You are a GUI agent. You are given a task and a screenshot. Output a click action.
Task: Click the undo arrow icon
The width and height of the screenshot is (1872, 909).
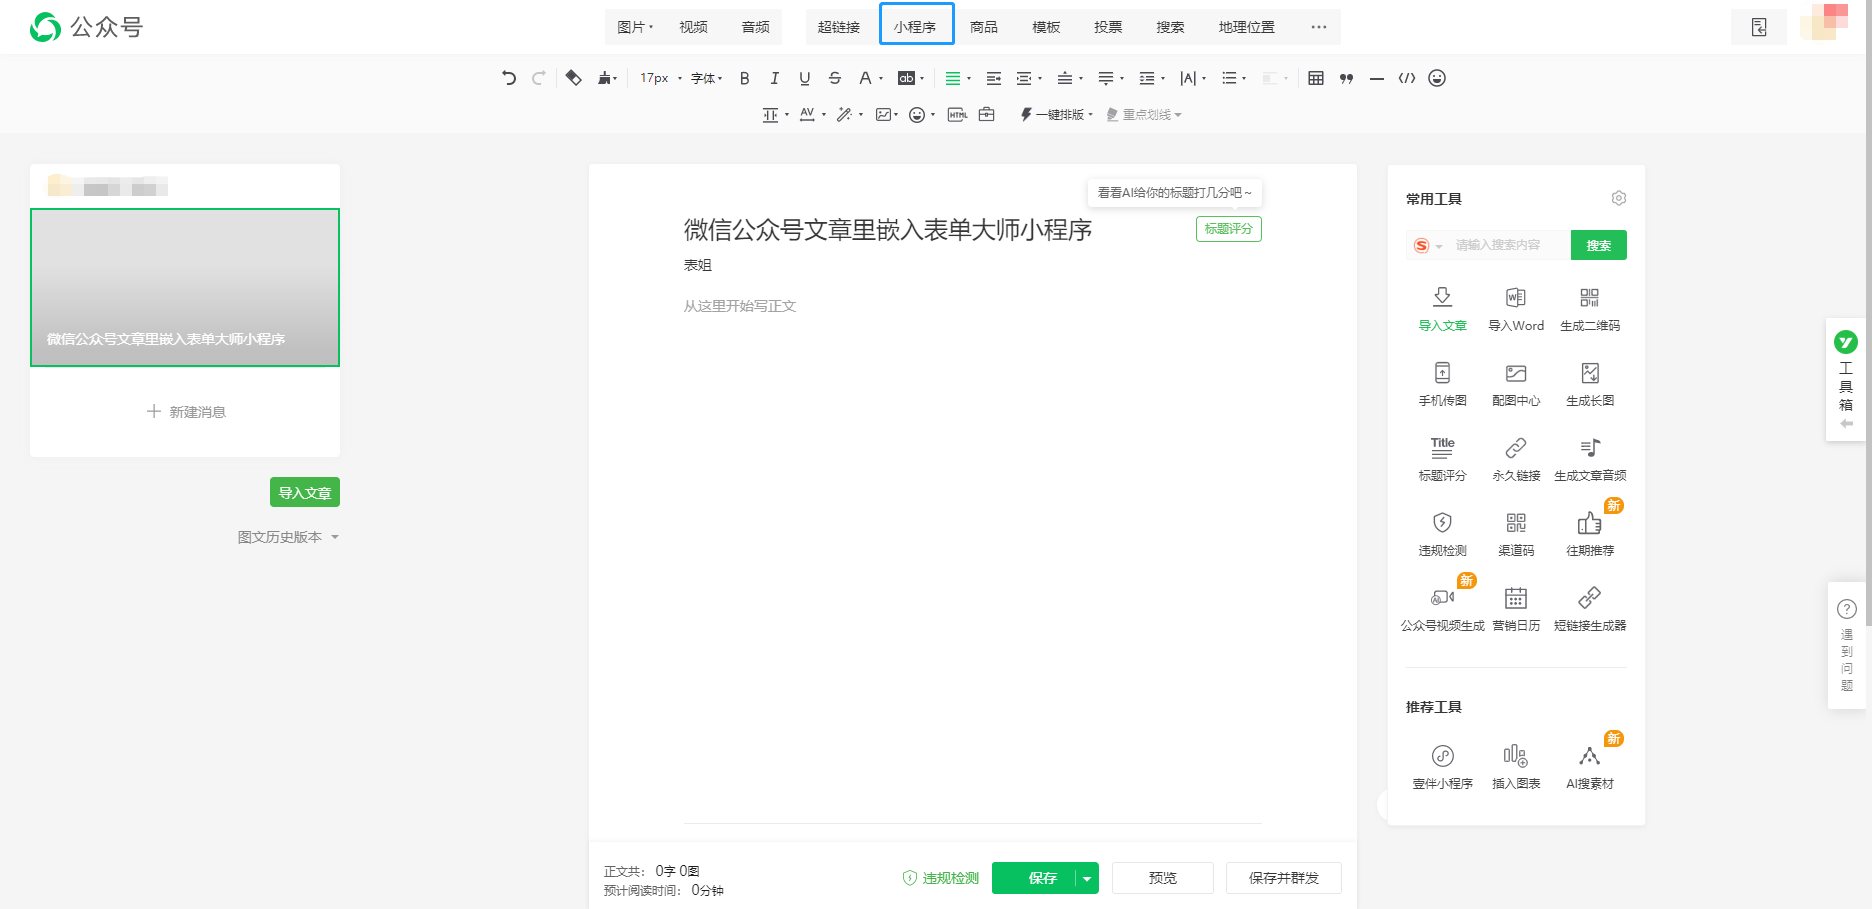click(509, 78)
